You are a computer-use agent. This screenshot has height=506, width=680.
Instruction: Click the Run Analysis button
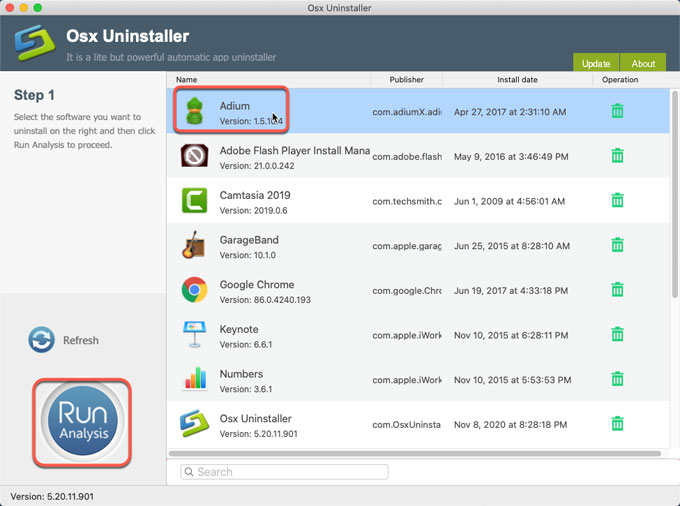82,421
